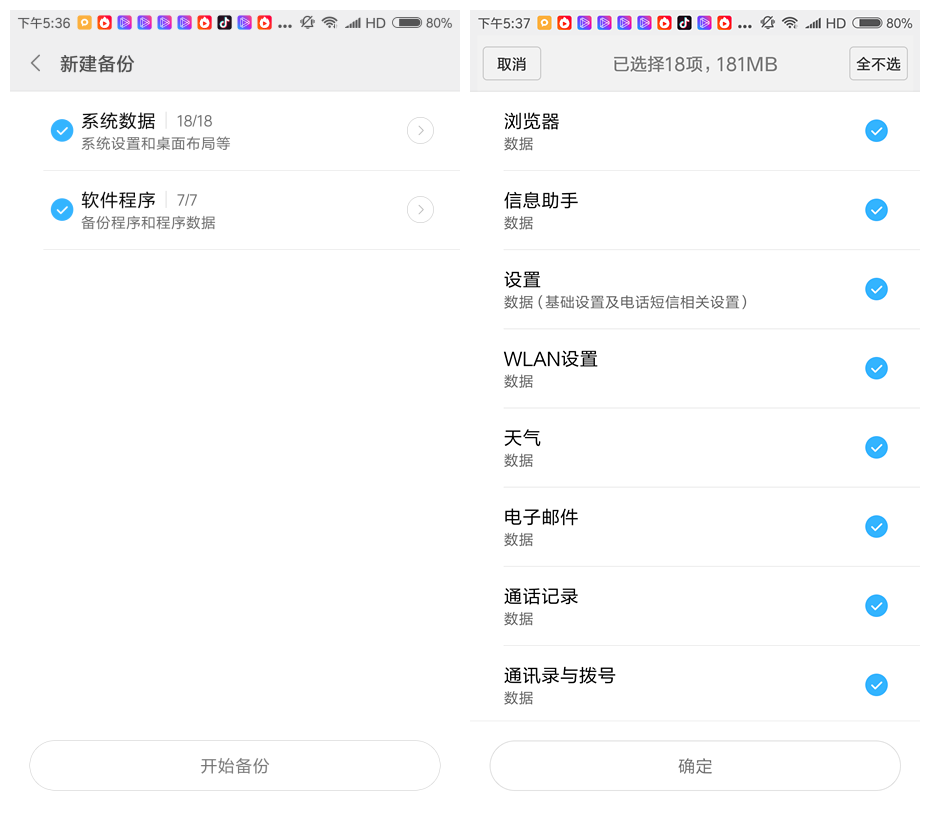The height and width of the screenshot is (820, 930).
Task: Tap battery icon in right status bar
Action: click(867, 23)
